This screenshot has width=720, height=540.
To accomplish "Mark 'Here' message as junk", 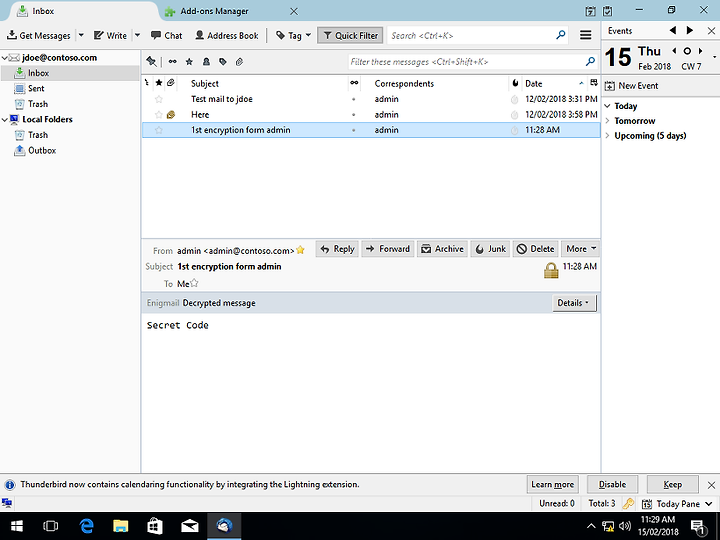I will 515,115.
